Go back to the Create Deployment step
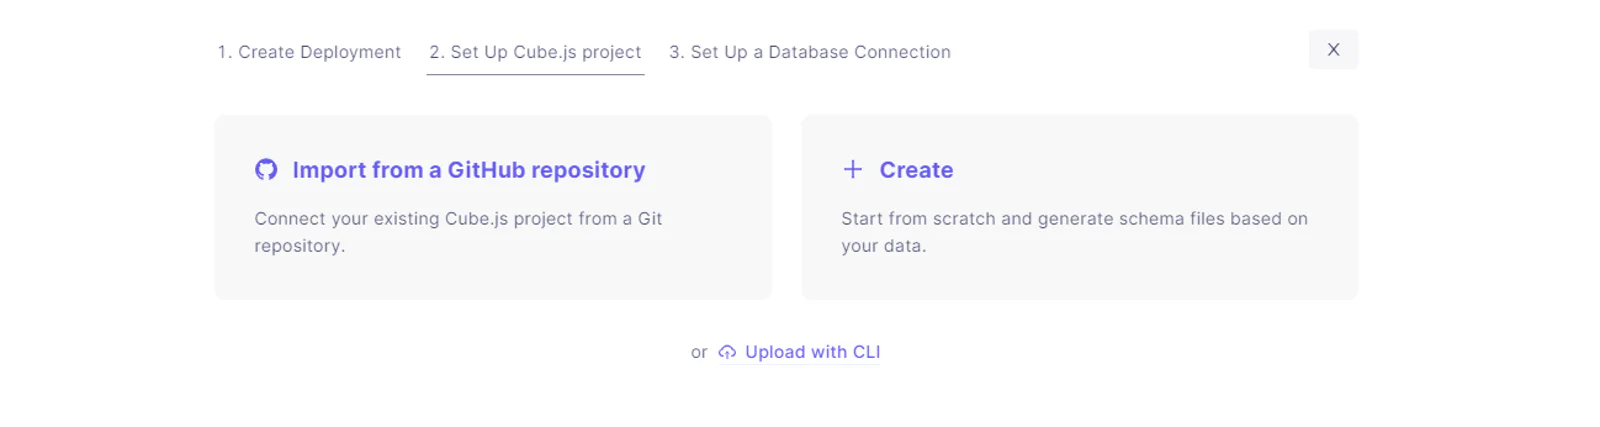 click(x=309, y=52)
